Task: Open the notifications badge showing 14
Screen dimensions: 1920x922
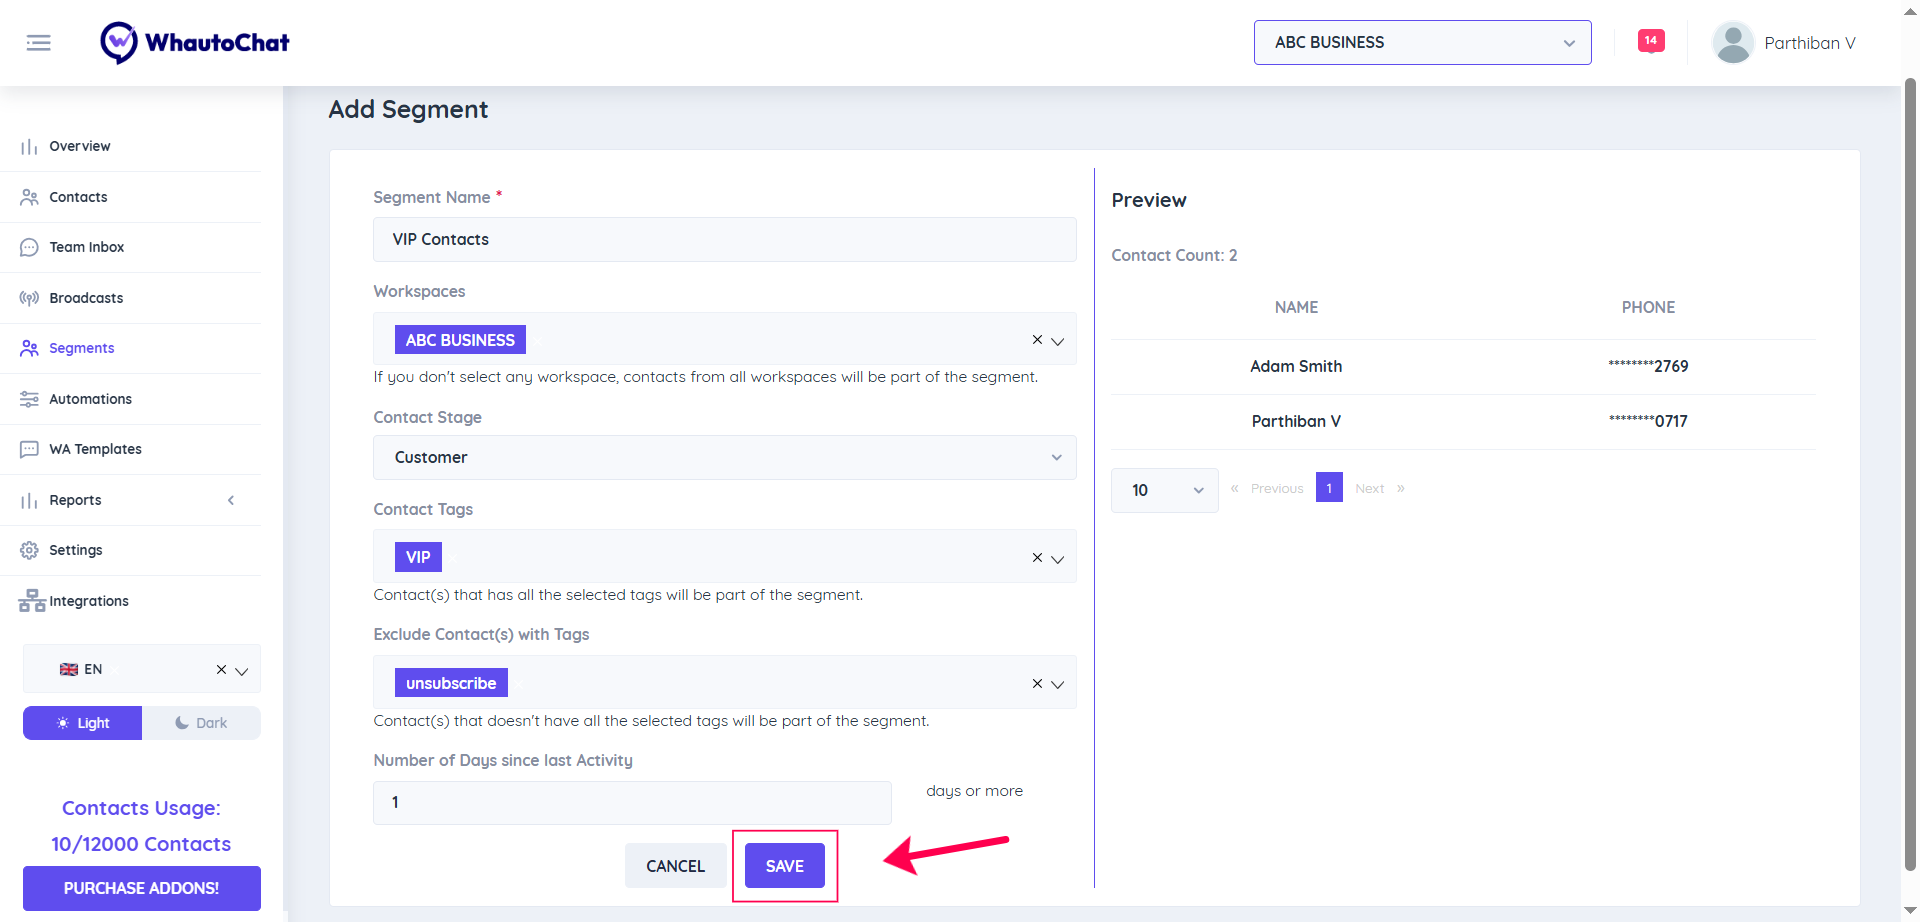Action: (x=1650, y=41)
